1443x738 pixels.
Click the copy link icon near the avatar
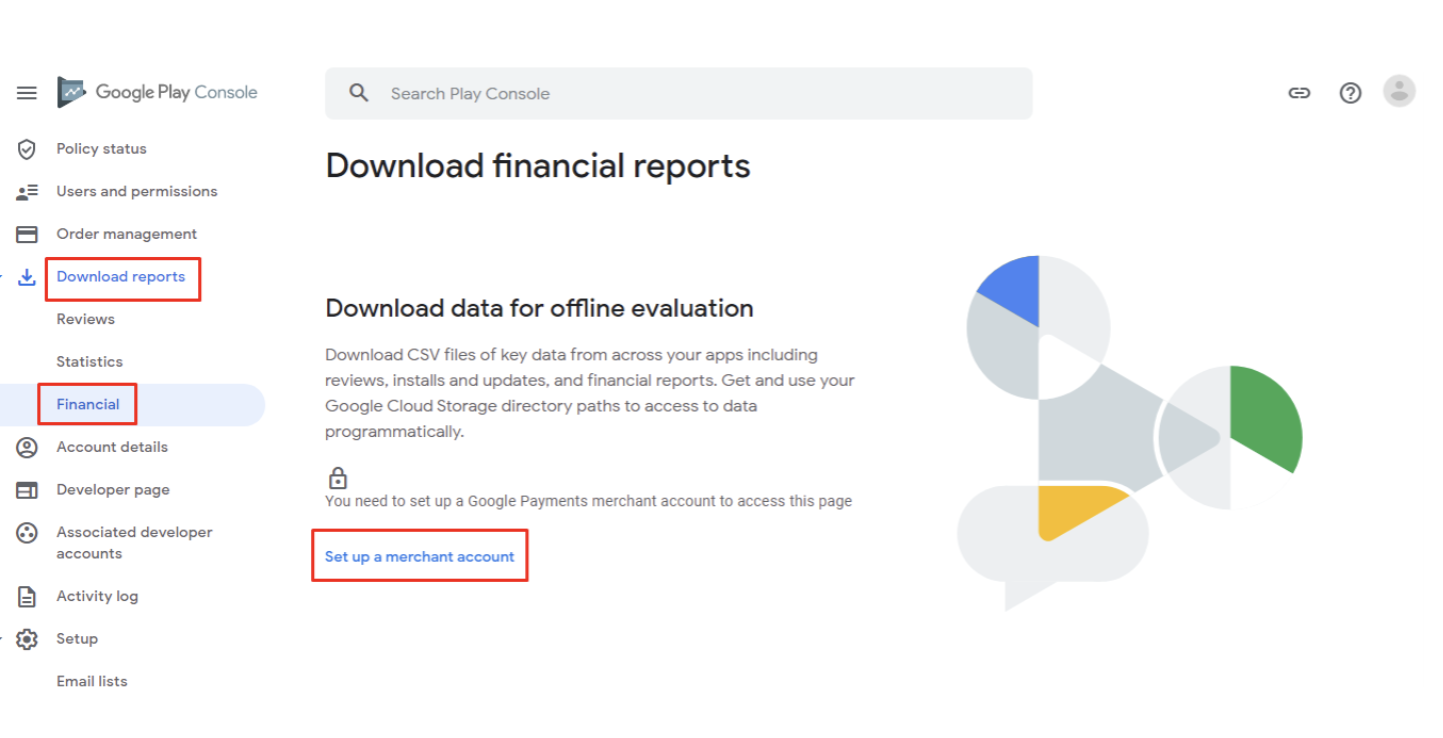coord(1299,92)
